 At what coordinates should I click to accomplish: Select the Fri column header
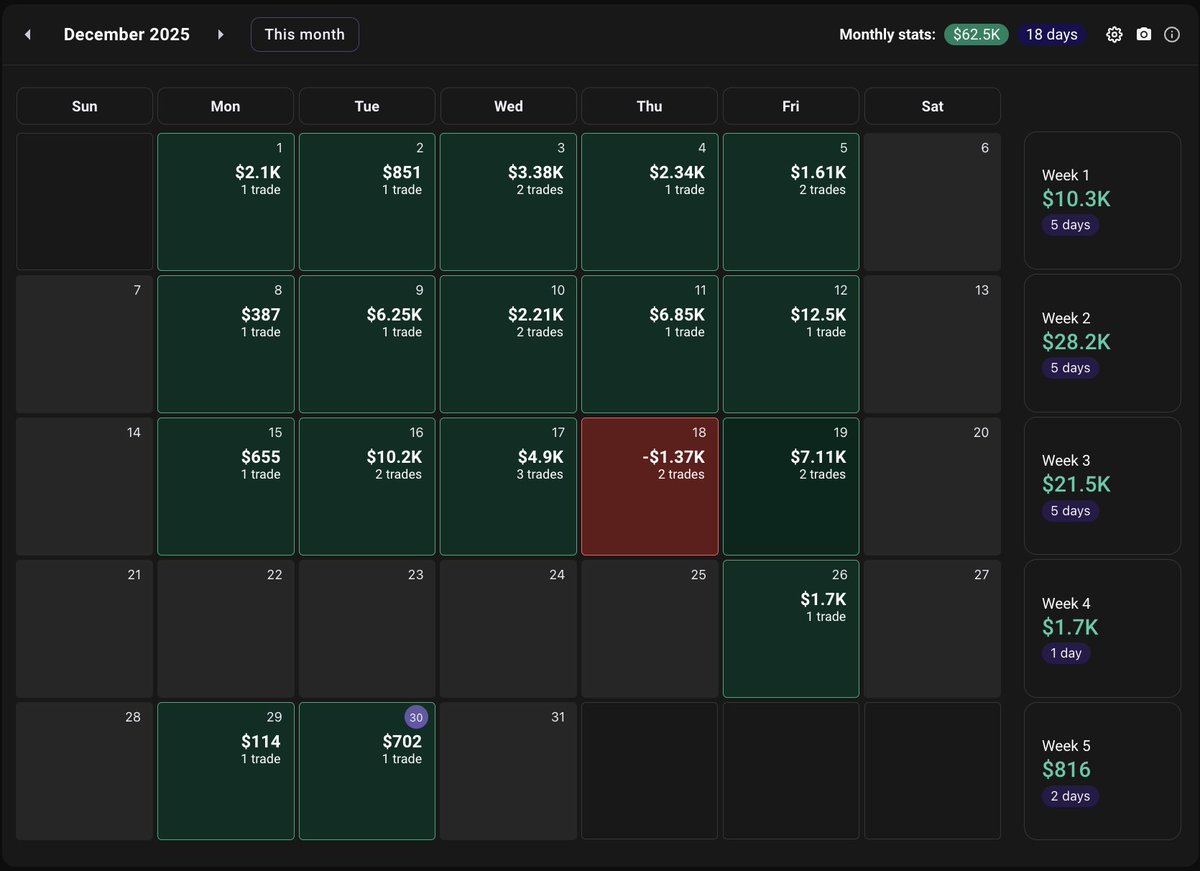pyautogui.click(x=791, y=106)
